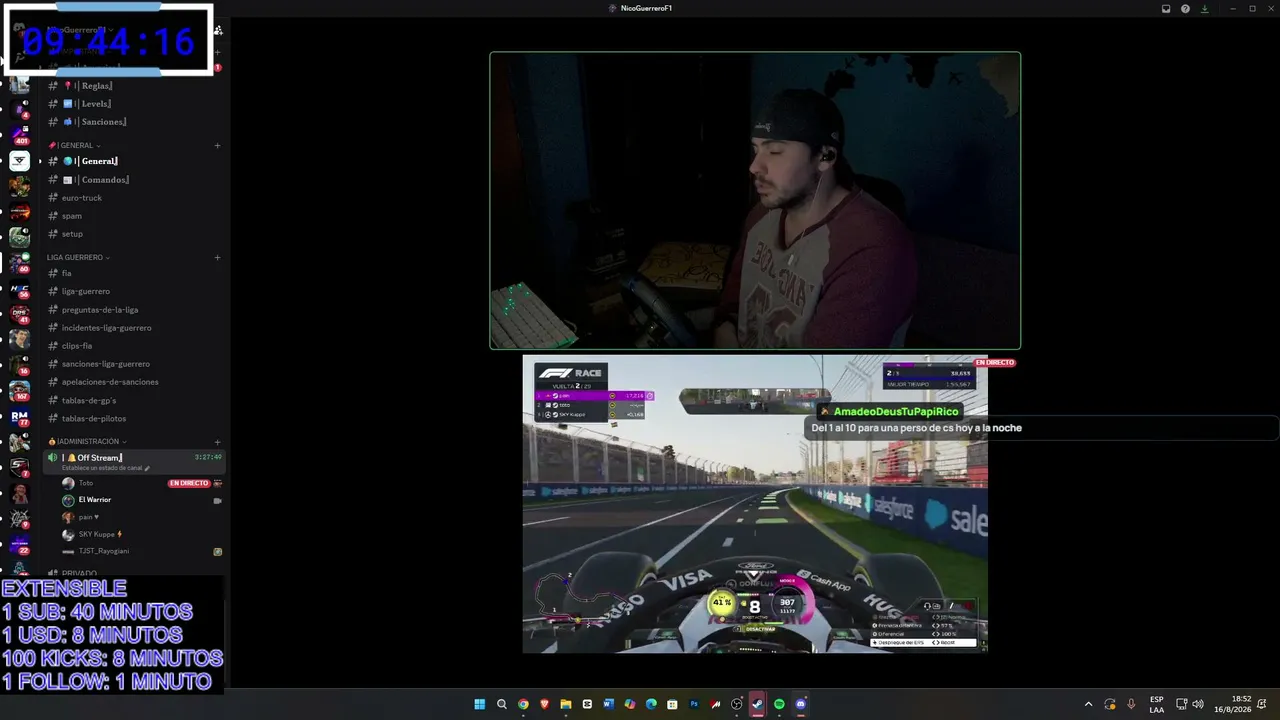Add channel to LIGA GUERRERO category
1280x720 pixels.
(x=217, y=257)
